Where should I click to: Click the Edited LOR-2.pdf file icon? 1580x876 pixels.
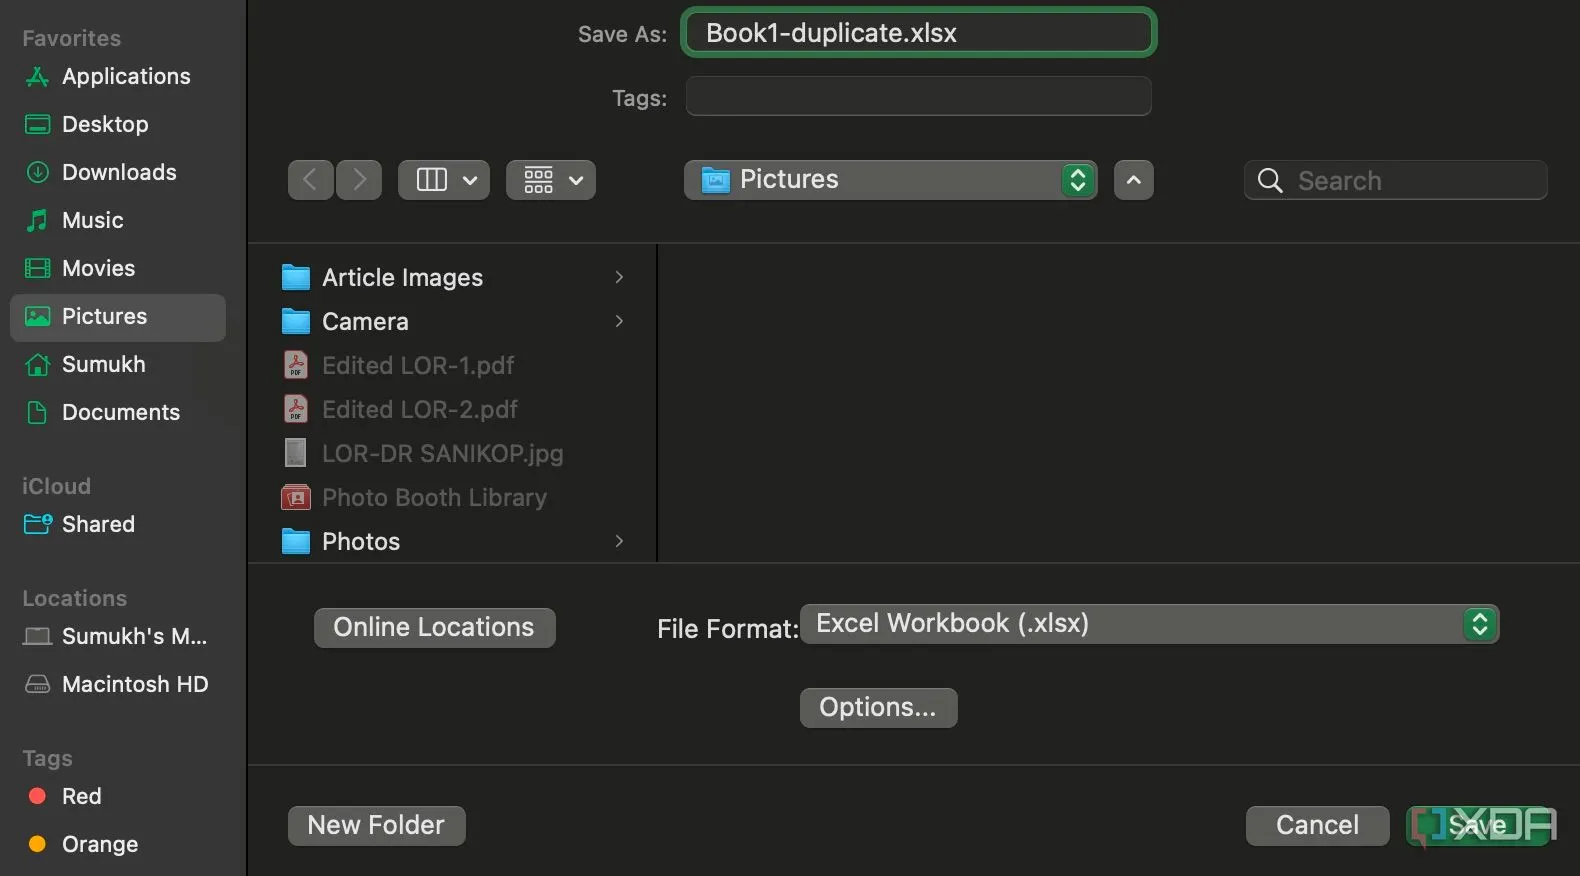click(296, 409)
